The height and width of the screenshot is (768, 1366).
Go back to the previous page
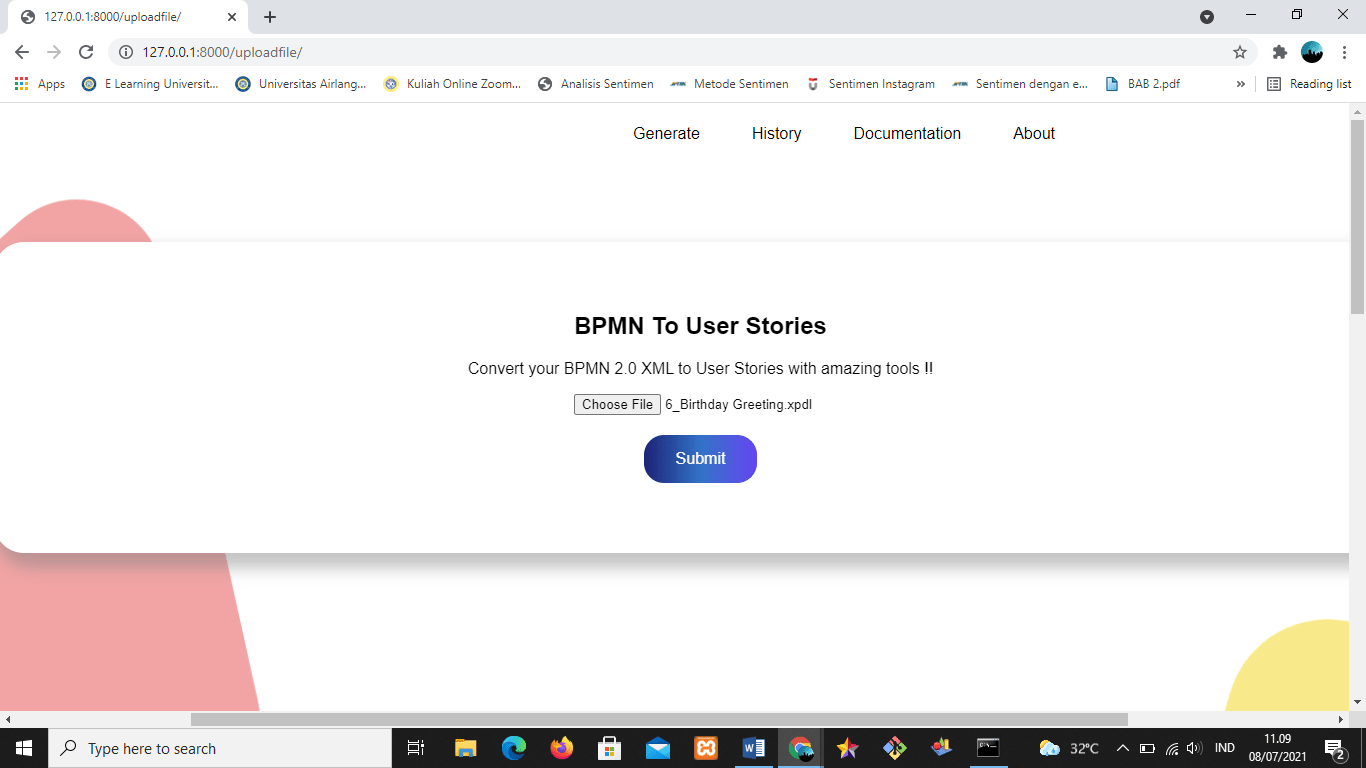22,52
